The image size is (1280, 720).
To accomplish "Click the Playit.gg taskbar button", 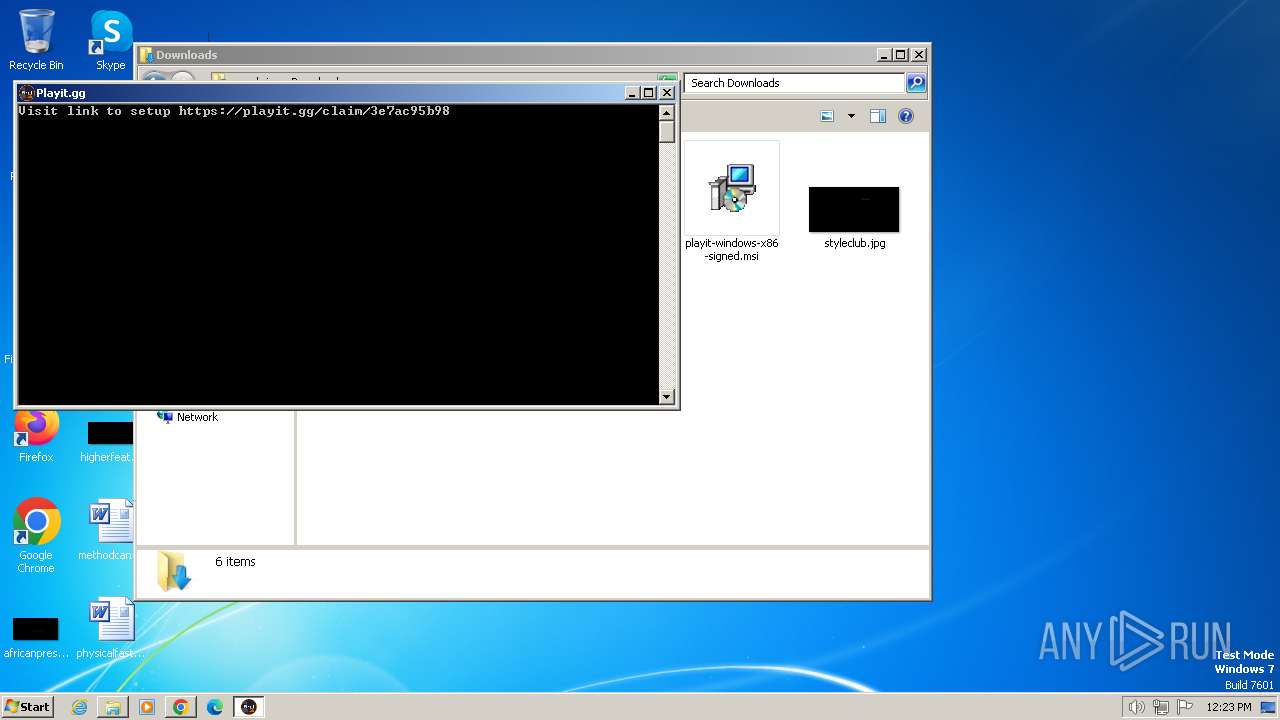I will [249, 707].
